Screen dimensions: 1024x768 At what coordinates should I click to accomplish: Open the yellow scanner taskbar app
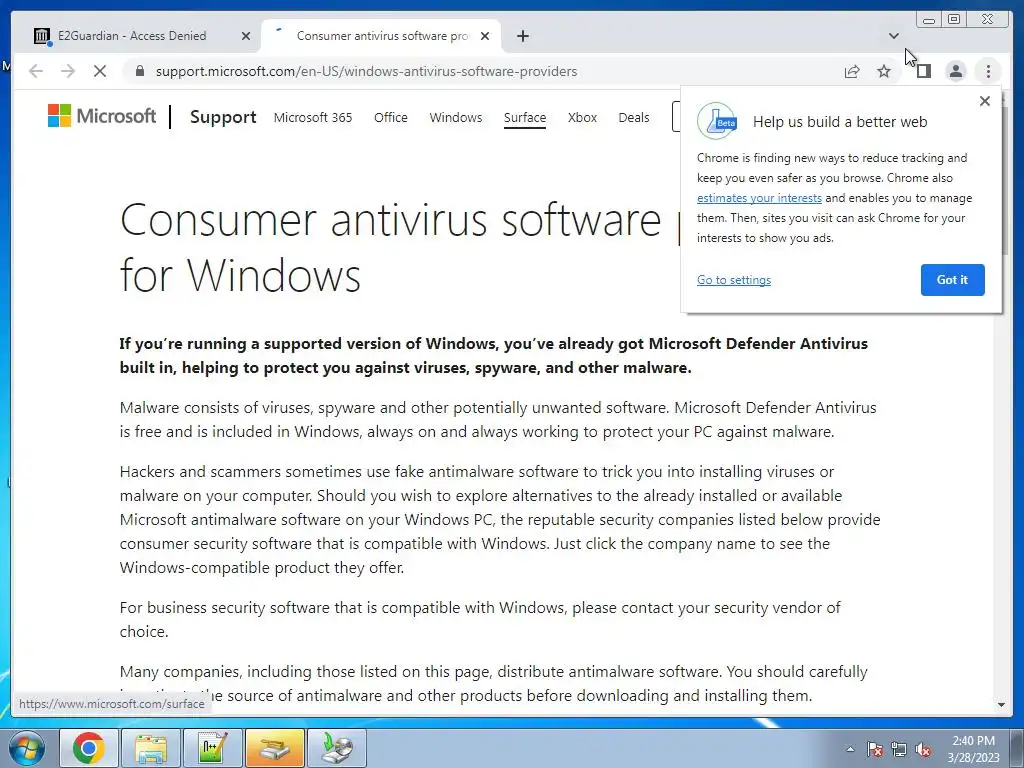point(275,748)
